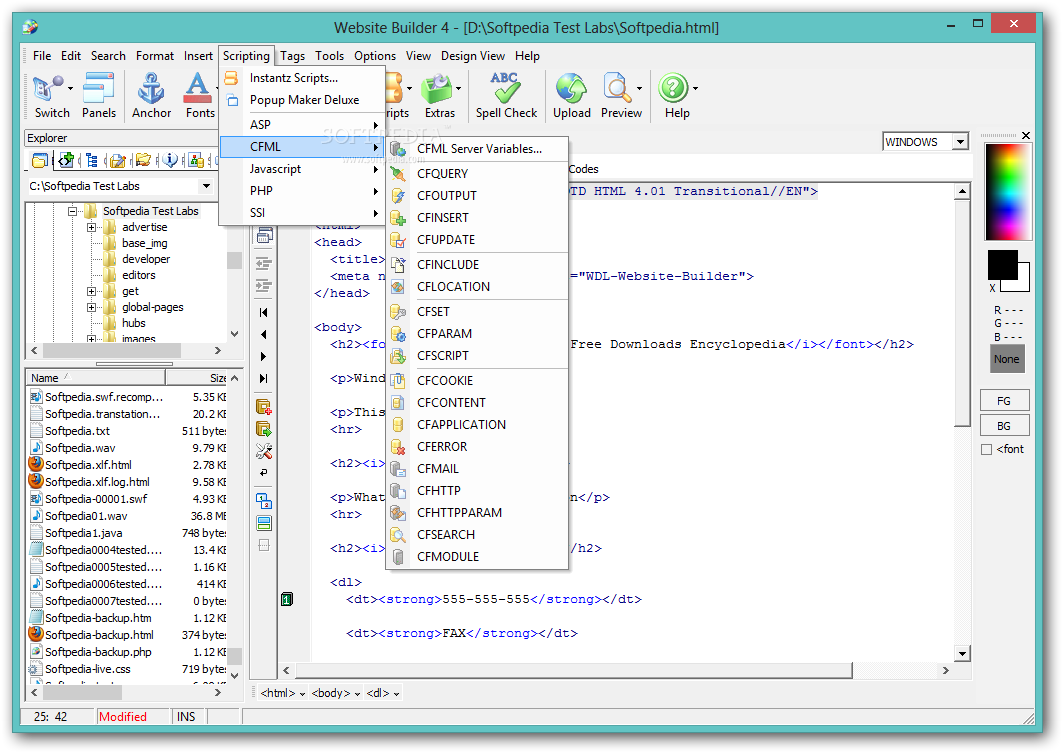Viewport: 1063px width, 753px height.
Task: Sort files by Size column
Action: coord(197,378)
